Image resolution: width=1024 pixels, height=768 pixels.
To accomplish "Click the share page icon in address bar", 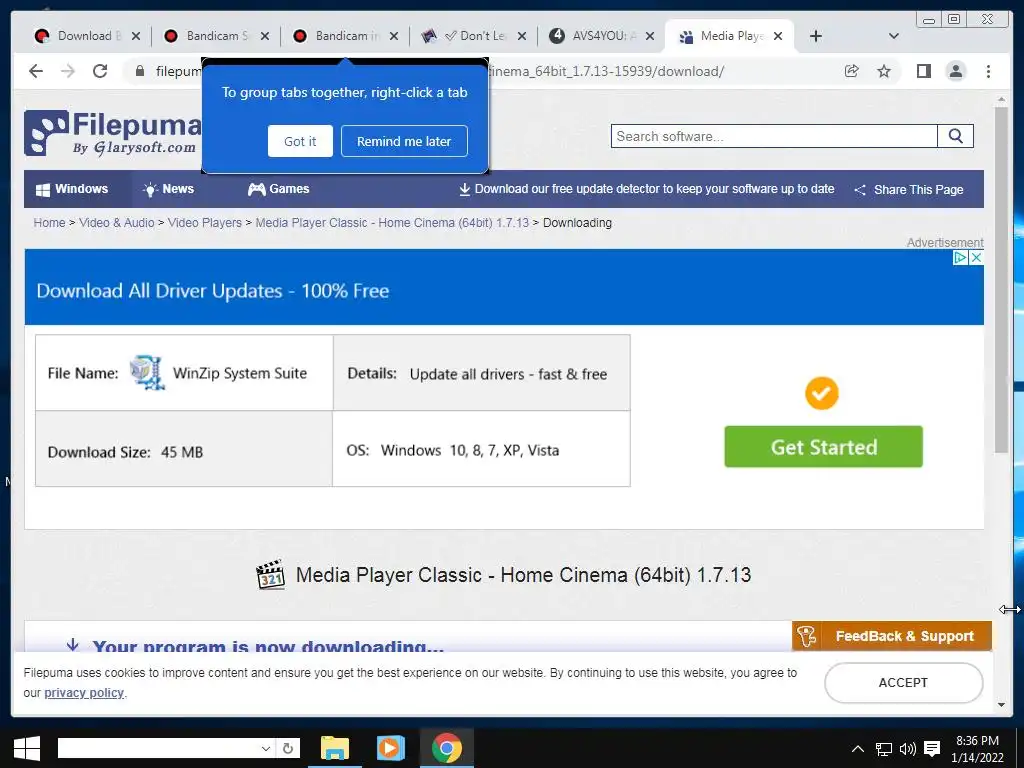I will pyautogui.click(x=852, y=71).
